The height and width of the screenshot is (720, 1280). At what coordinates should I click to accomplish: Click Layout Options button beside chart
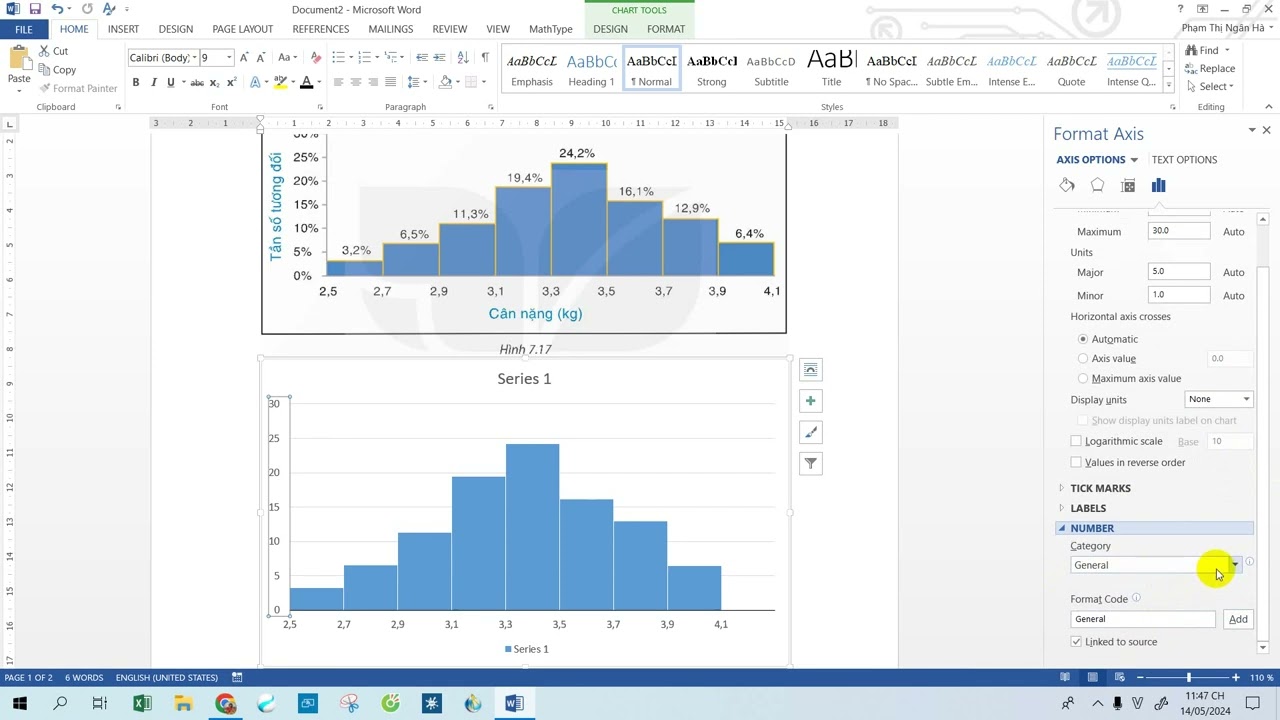click(x=810, y=370)
